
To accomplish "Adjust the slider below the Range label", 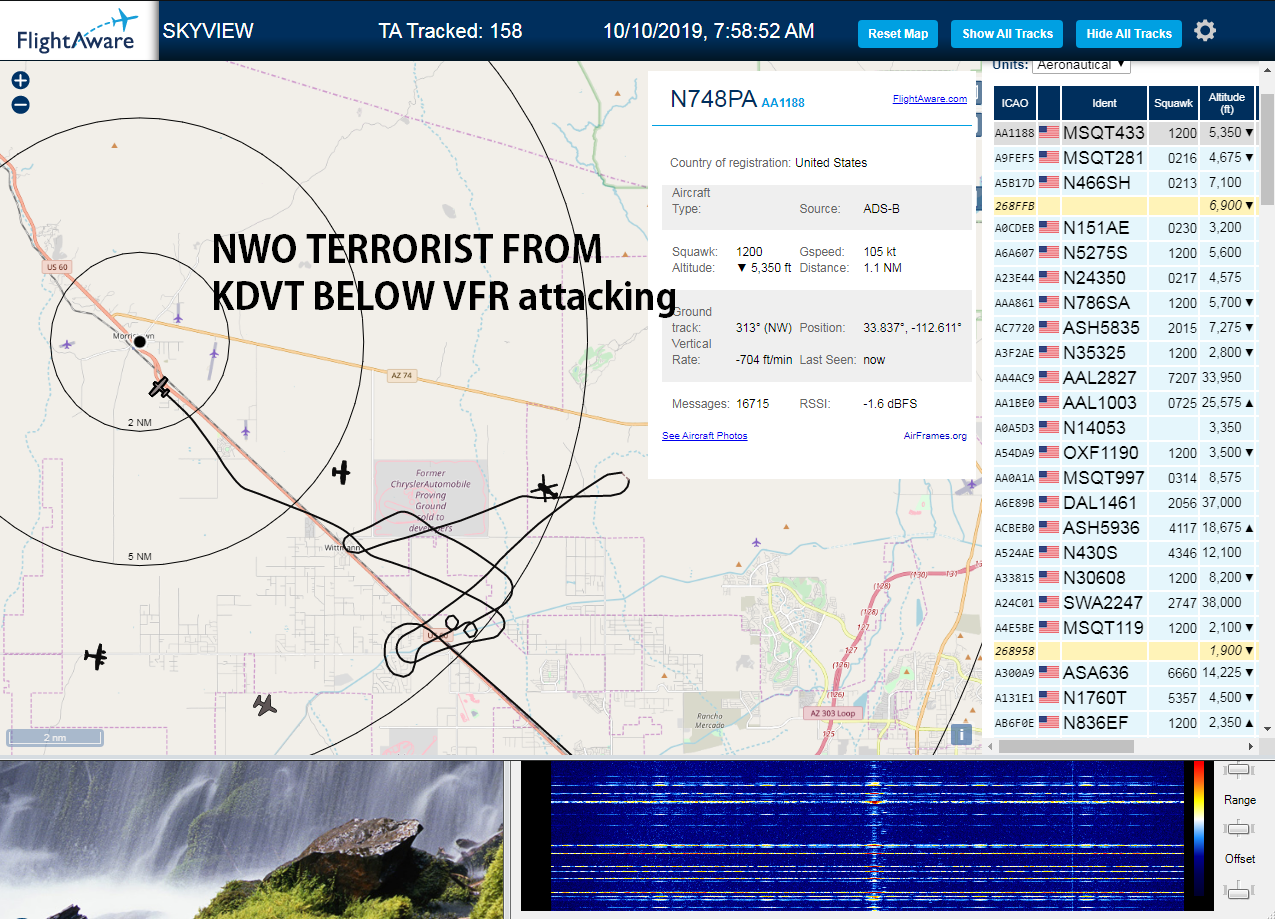I will tap(1239, 827).
